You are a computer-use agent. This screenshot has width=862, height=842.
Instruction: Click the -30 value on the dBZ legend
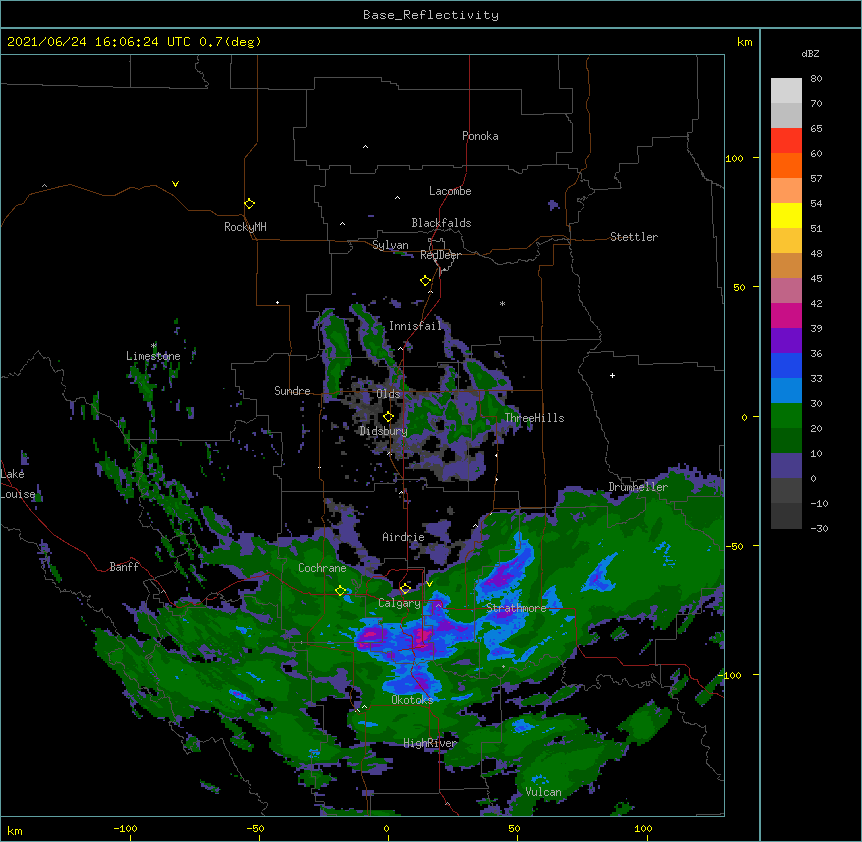click(x=819, y=528)
